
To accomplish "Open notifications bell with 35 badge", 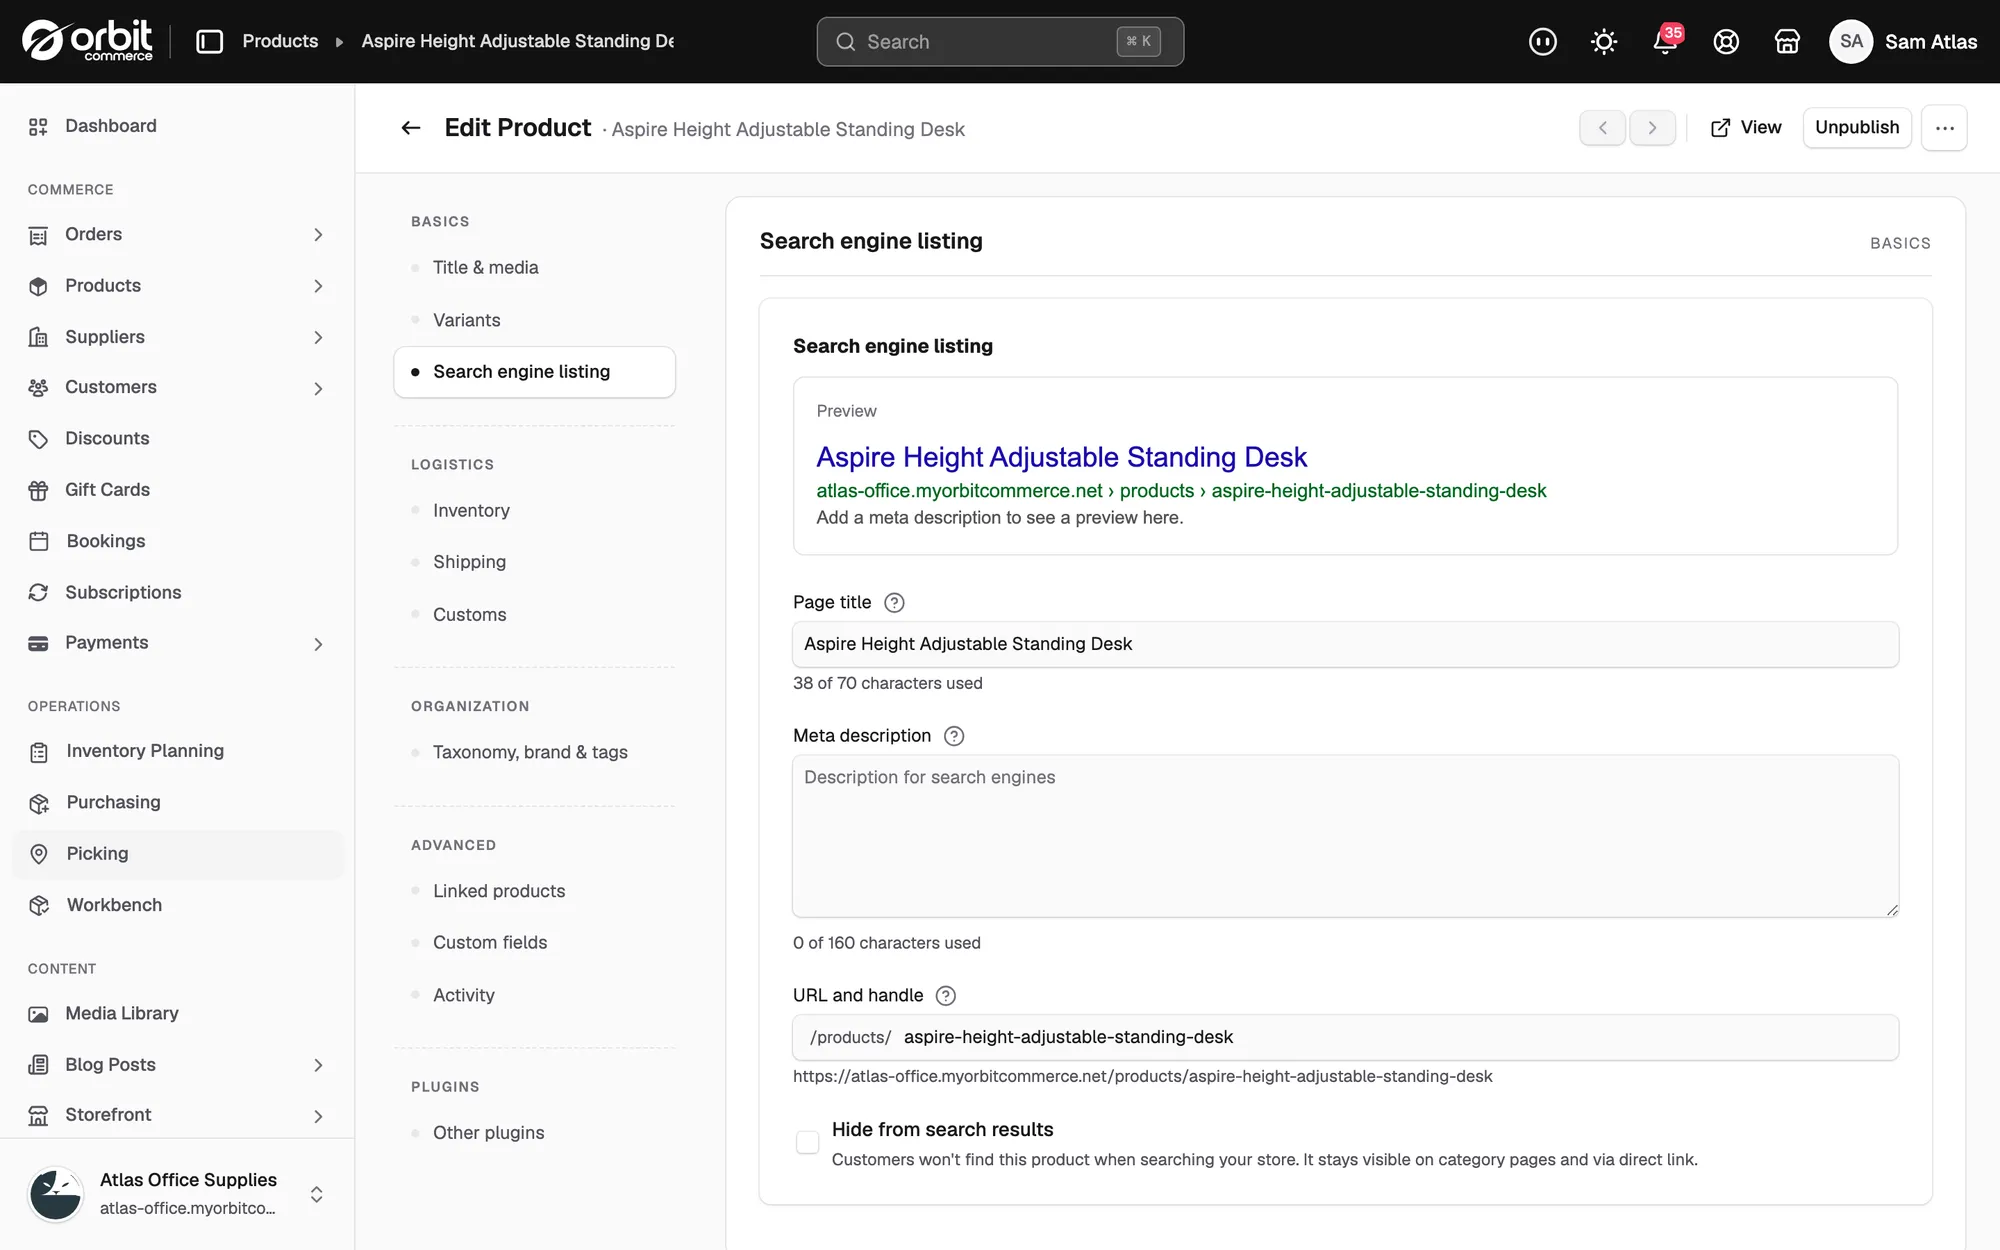I will pos(1666,41).
